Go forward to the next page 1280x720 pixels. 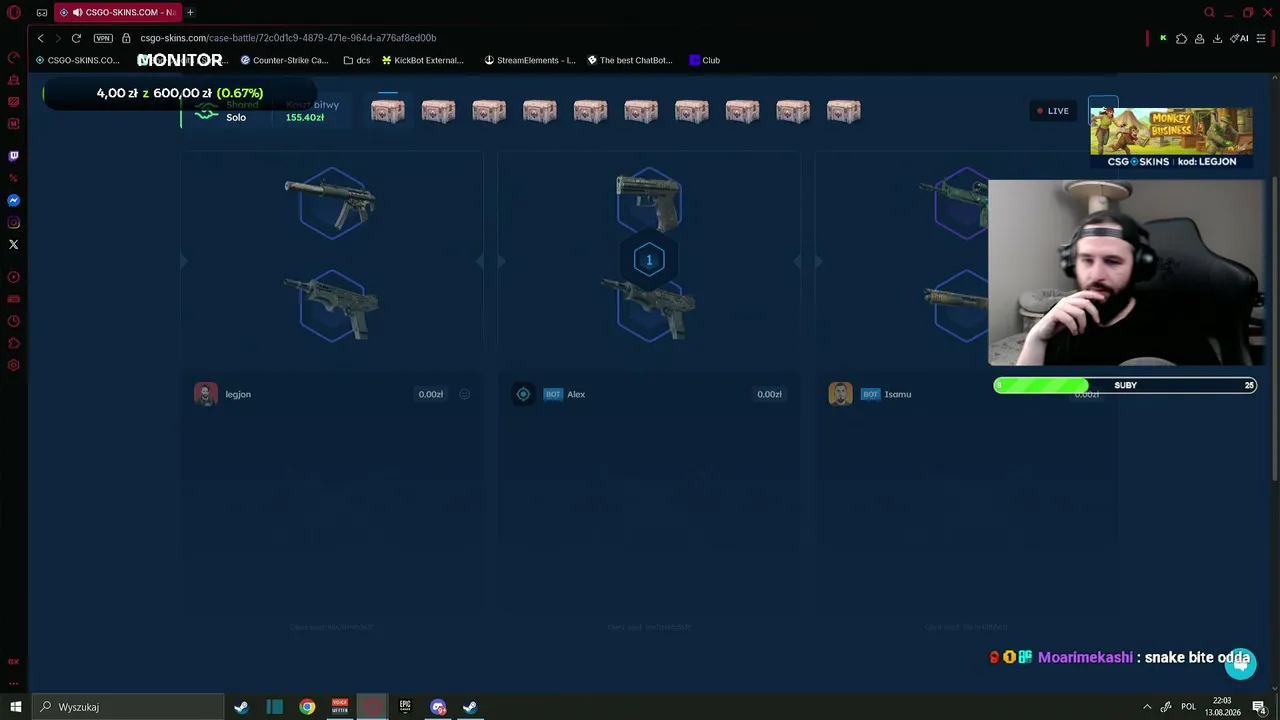click(x=58, y=38)
